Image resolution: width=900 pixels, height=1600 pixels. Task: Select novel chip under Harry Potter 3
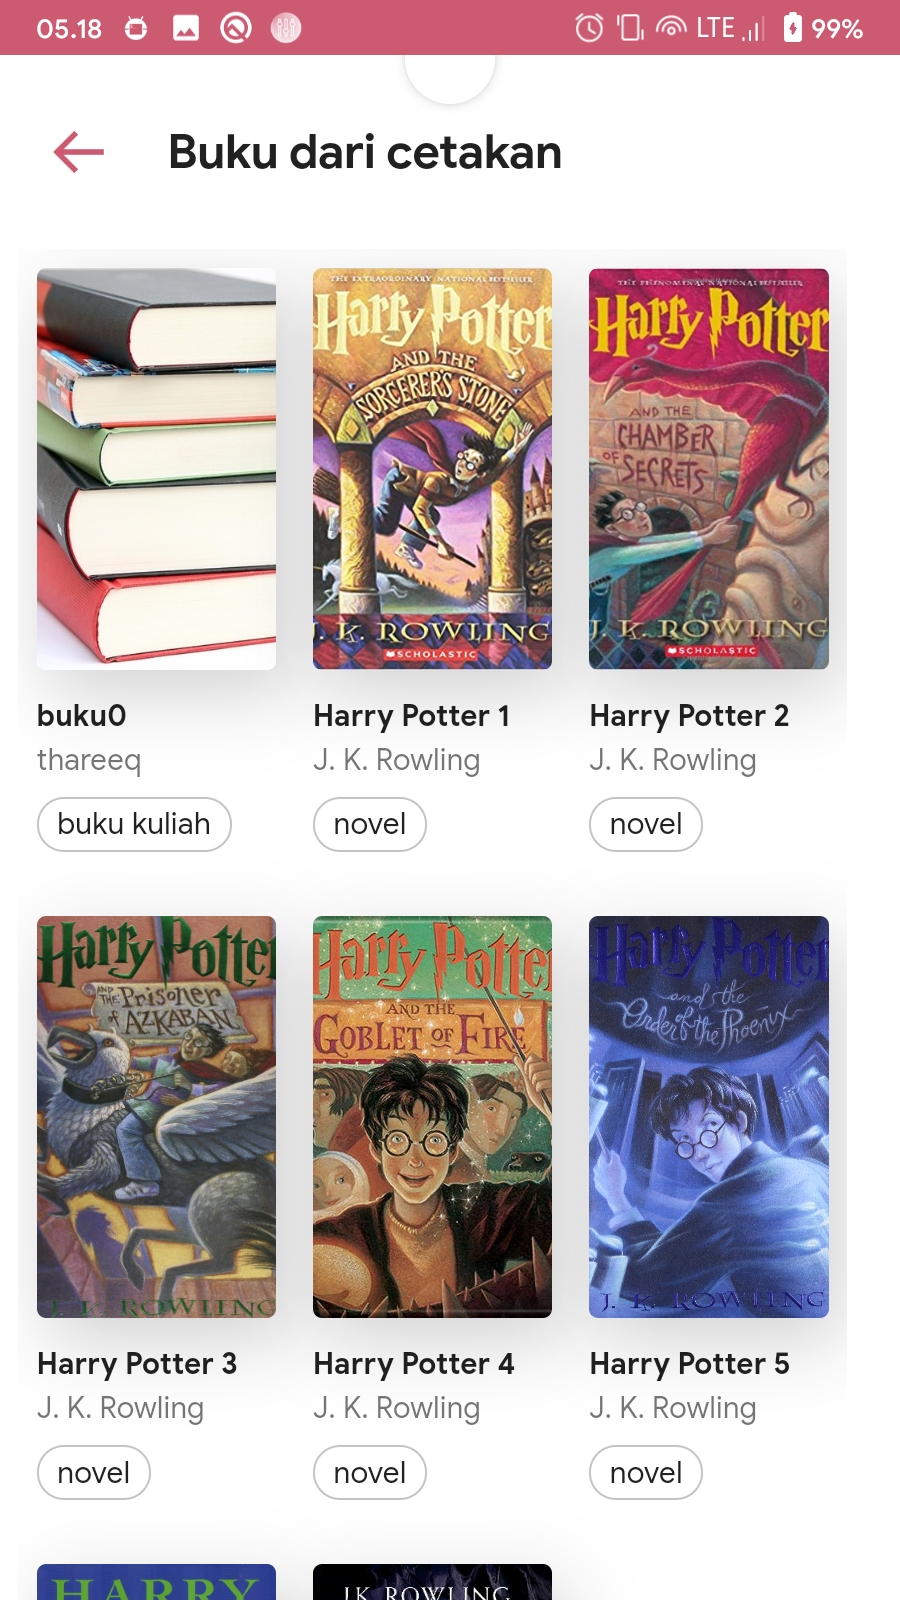click(94, 1473)
